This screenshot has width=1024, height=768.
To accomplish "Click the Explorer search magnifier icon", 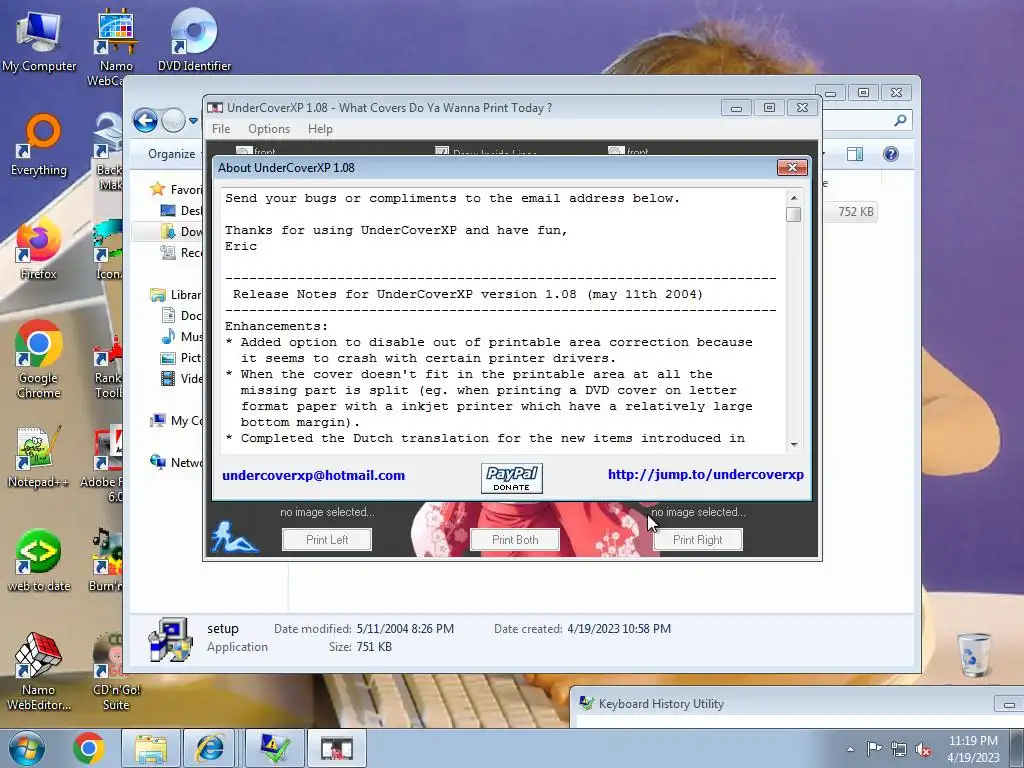I will [901, 120].
